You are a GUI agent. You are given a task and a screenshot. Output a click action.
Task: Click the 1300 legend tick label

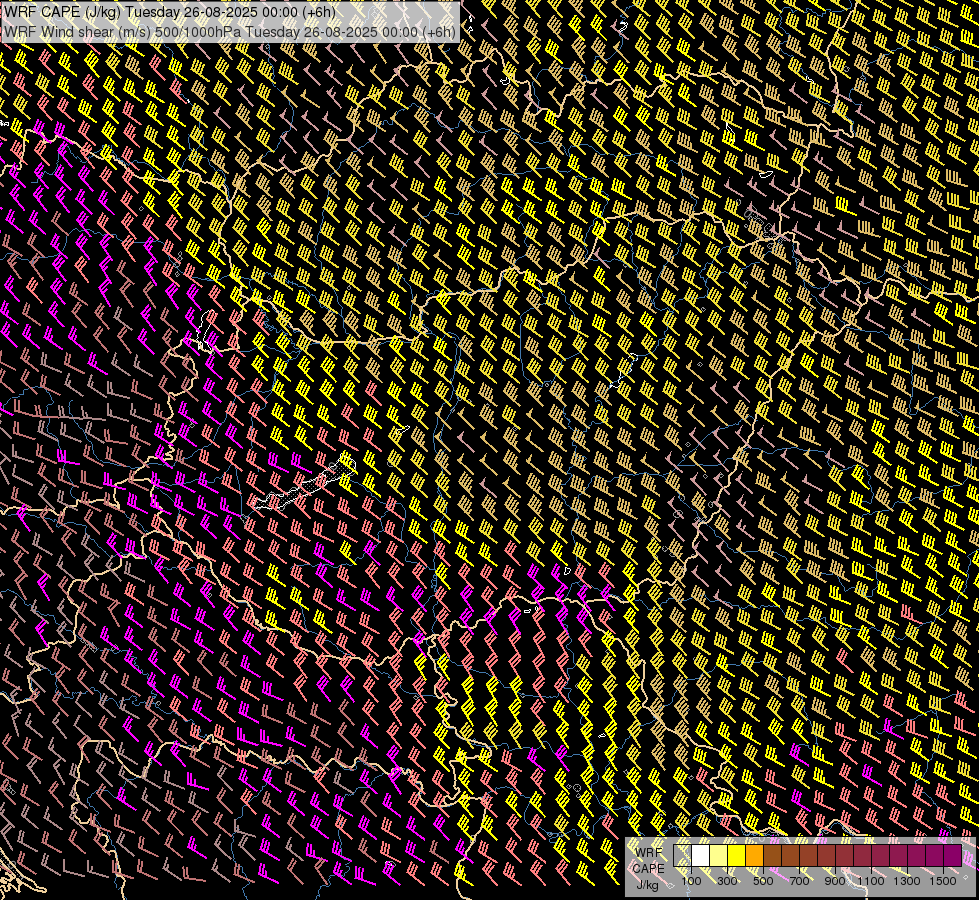pyautogui.click(x=907, y=881)
